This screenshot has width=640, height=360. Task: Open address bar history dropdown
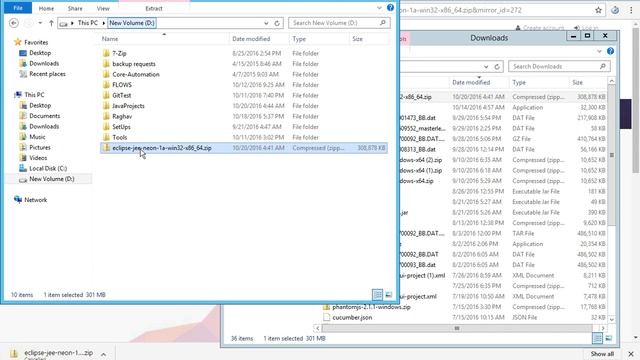click(266, 23)
